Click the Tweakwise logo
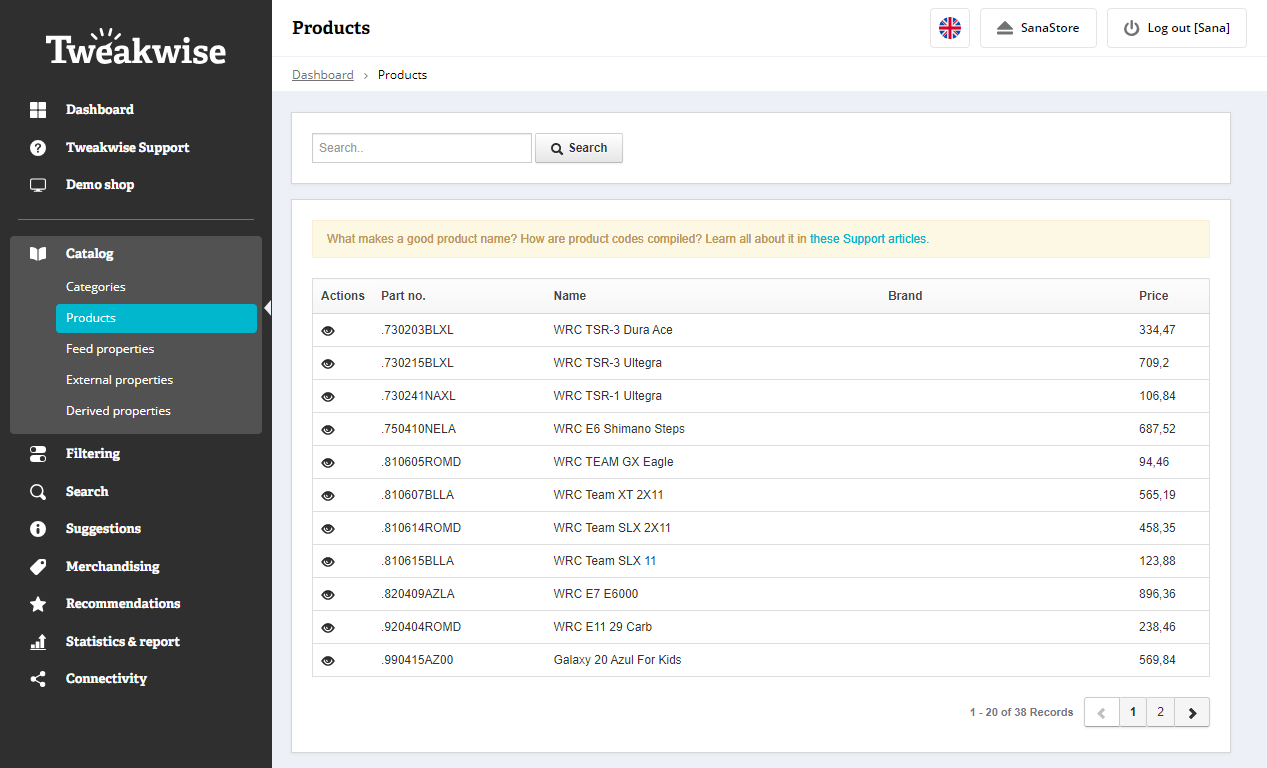1267x768 pixels. coord(136,47)
